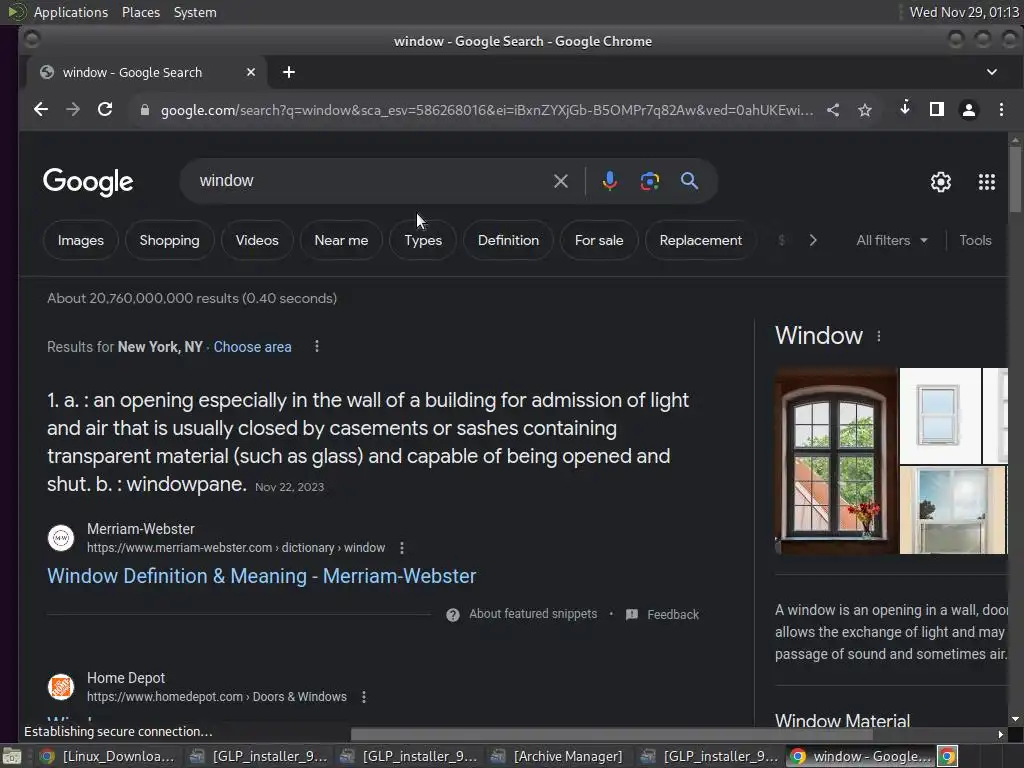Switch to Linux_Downloa taskbar window
The image size is (1024, 768).
(x=107, y=756)
